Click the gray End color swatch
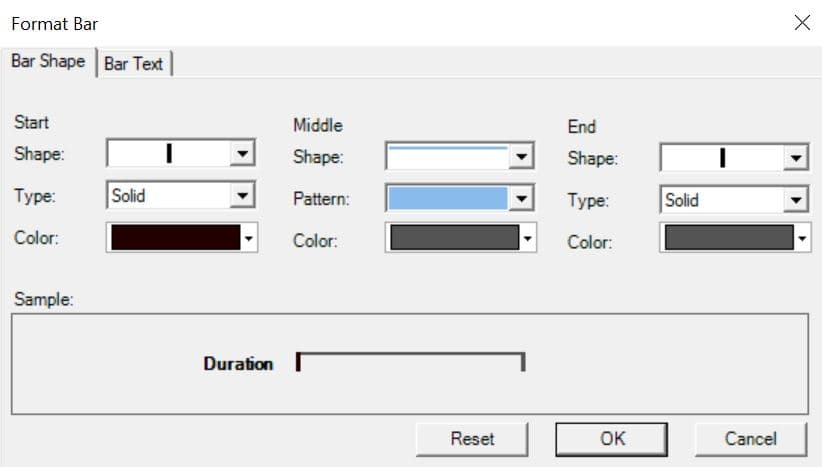 point(728,238)
